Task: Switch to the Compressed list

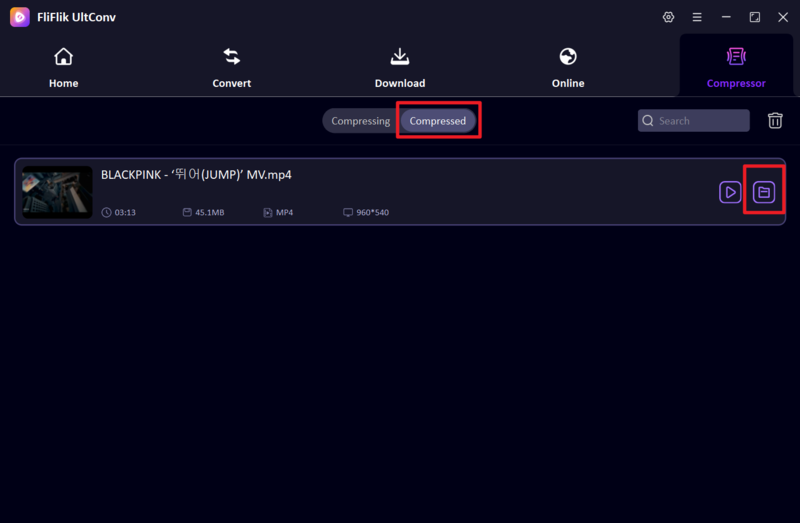Action: (438, 121)
